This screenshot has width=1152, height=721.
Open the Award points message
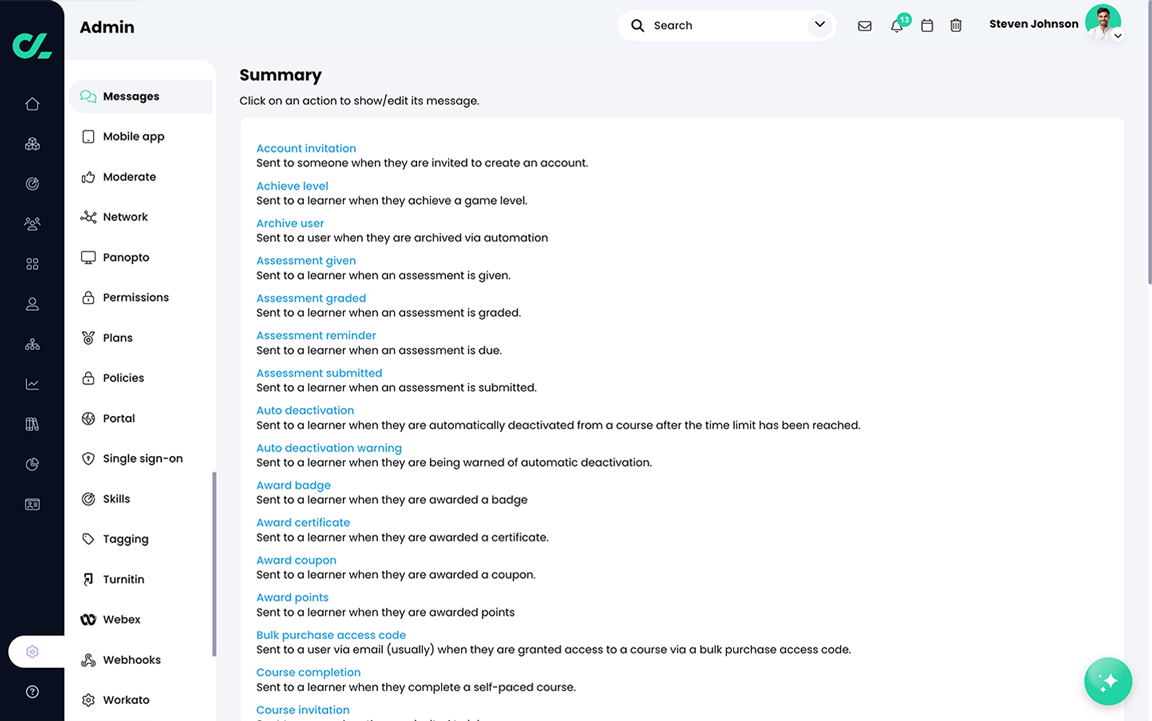(x=292, y=598)
